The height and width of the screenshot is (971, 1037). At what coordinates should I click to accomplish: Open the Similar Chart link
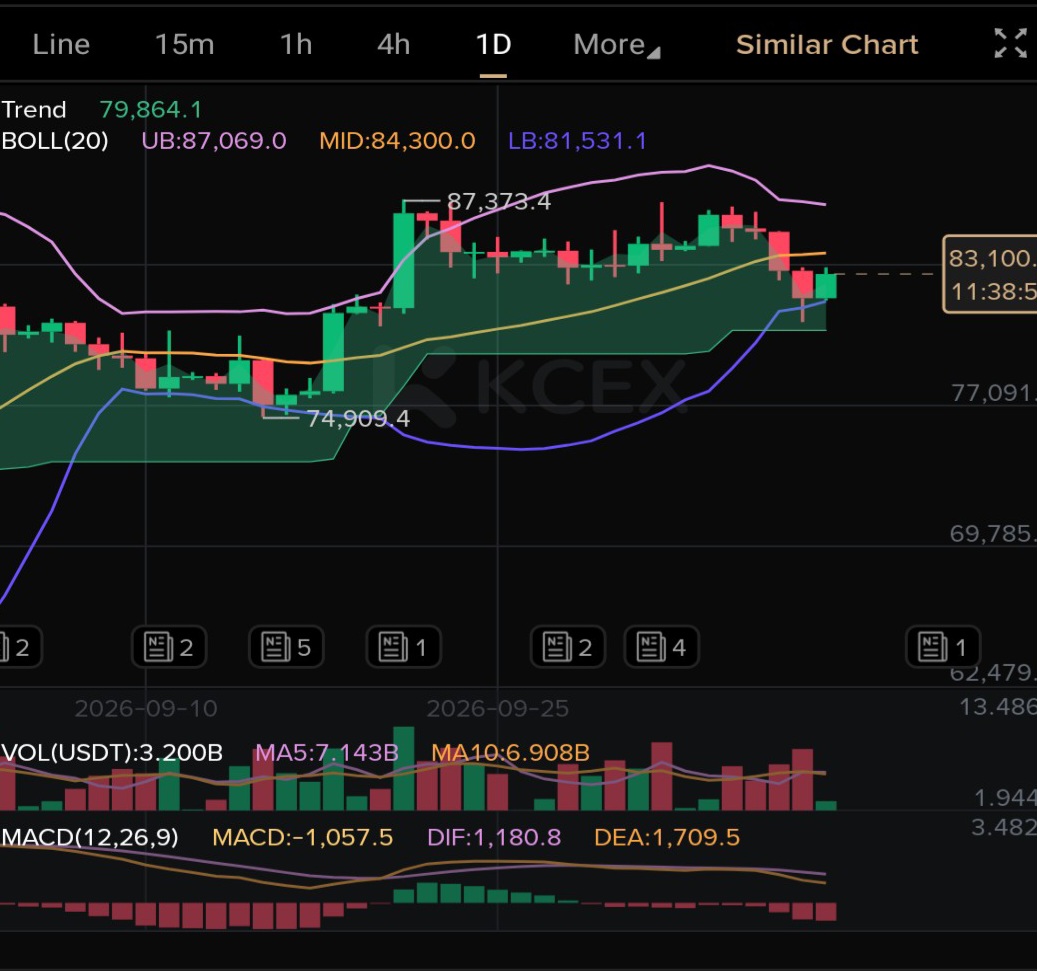[827, 44]
